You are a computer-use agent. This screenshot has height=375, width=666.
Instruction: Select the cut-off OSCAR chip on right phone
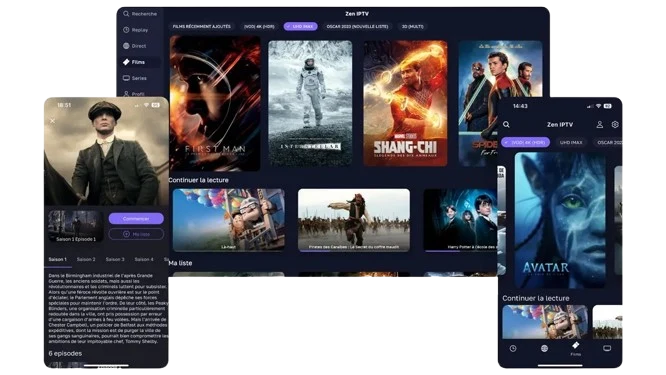click(608, 142)
